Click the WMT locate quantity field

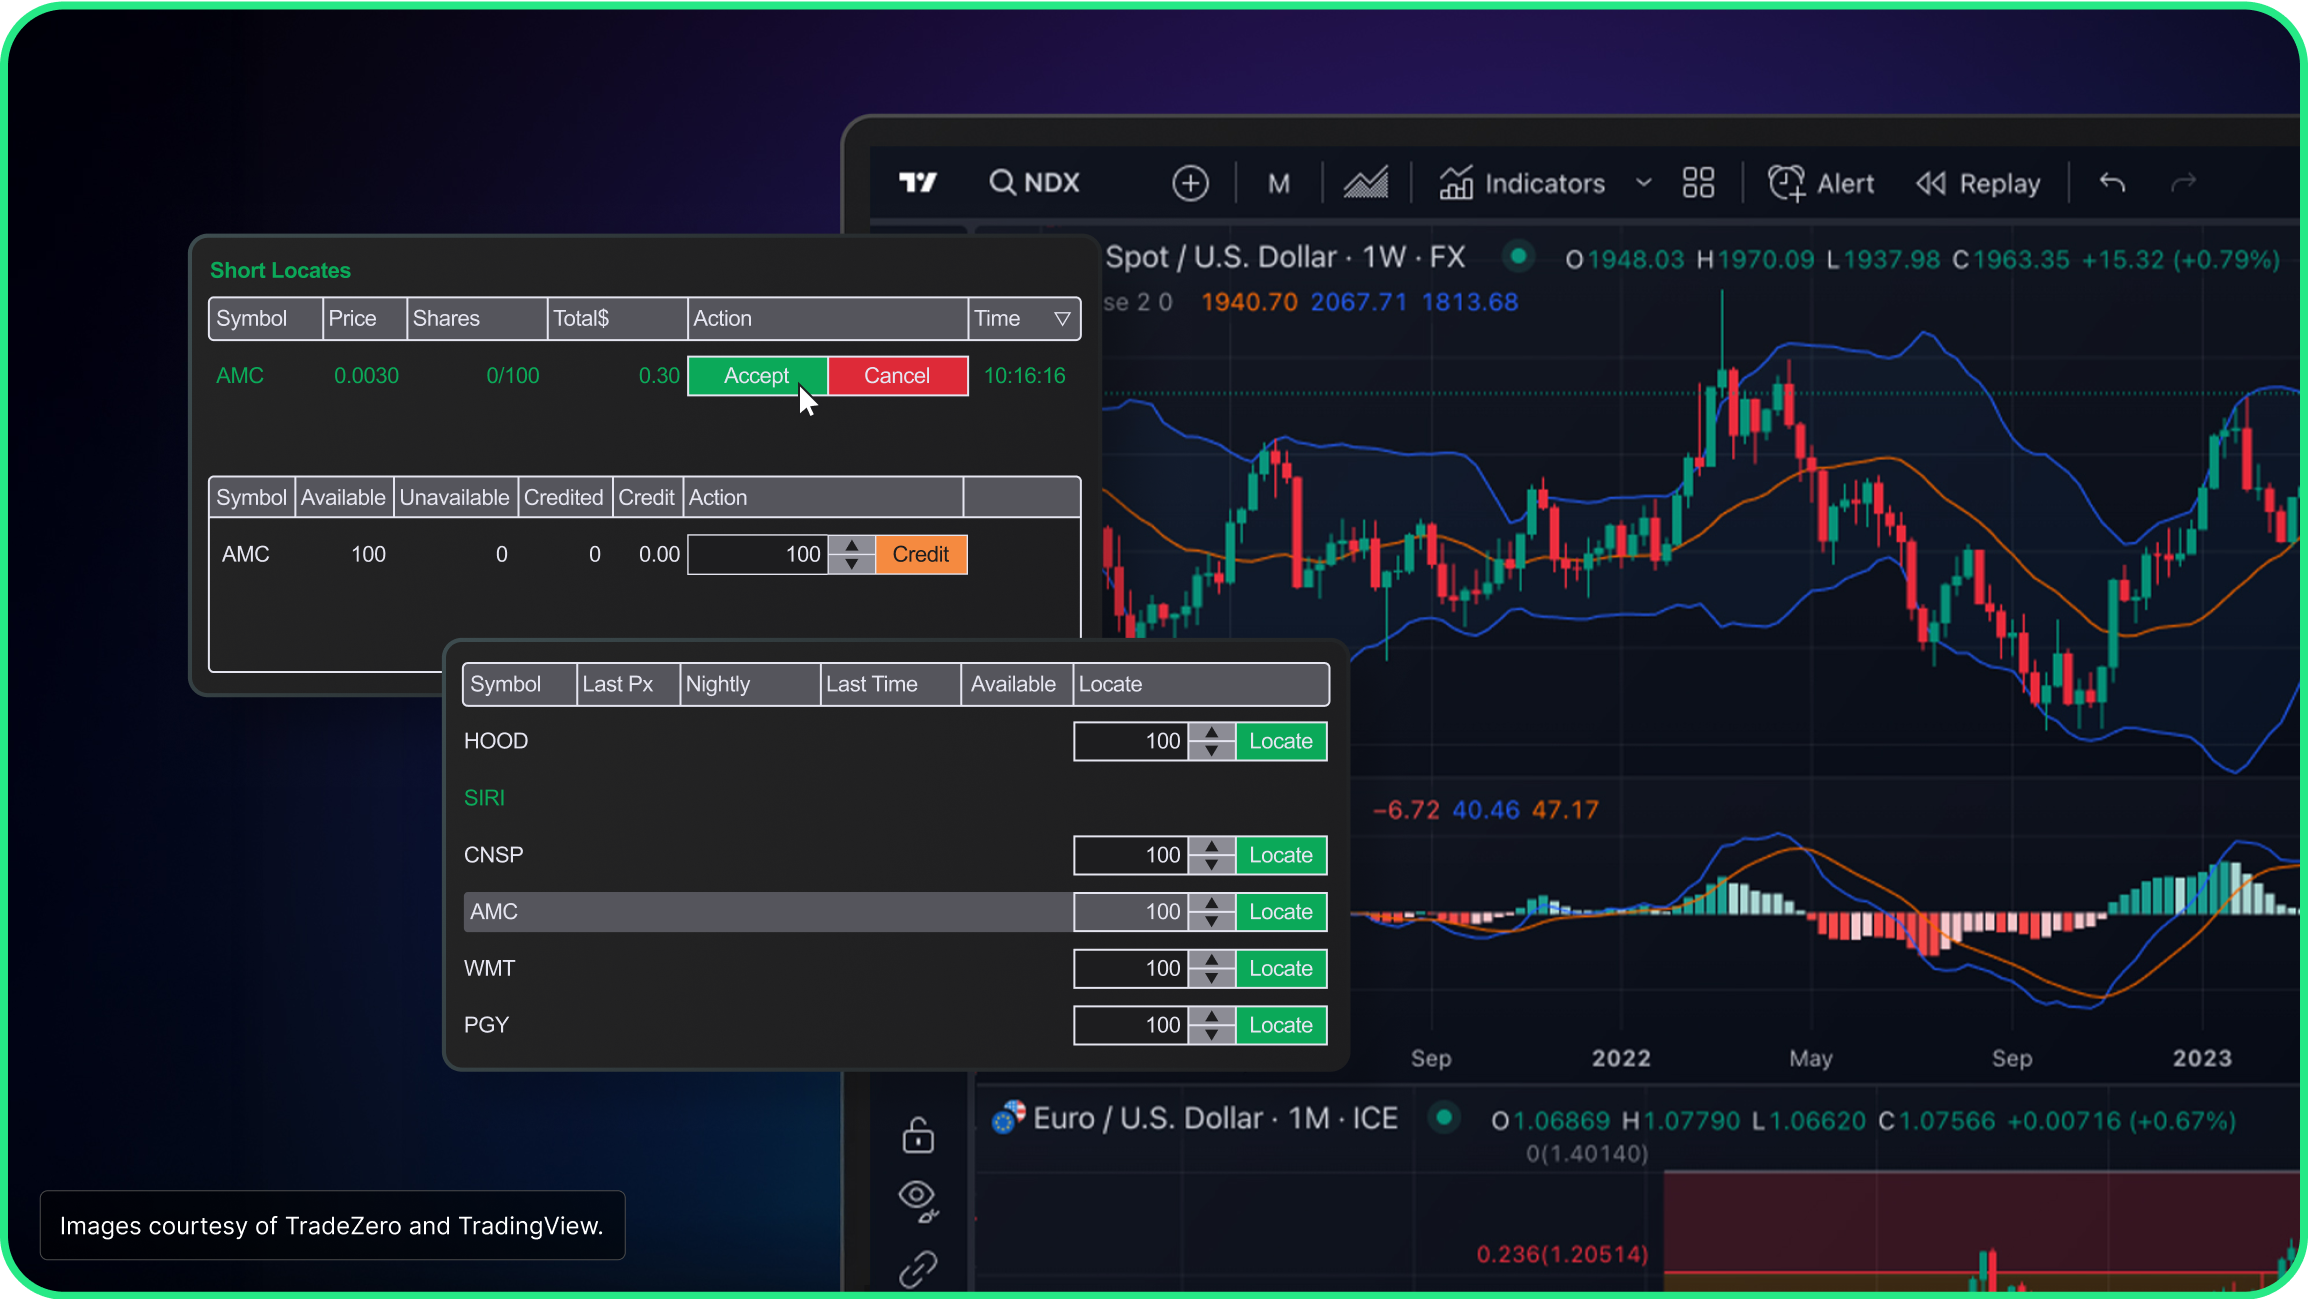click(x=1131, y=968)
